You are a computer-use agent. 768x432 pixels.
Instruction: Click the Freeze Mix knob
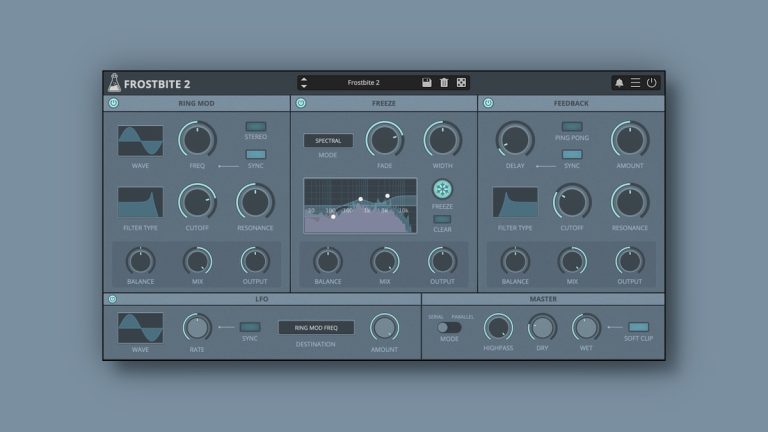[x=384, y=261]
